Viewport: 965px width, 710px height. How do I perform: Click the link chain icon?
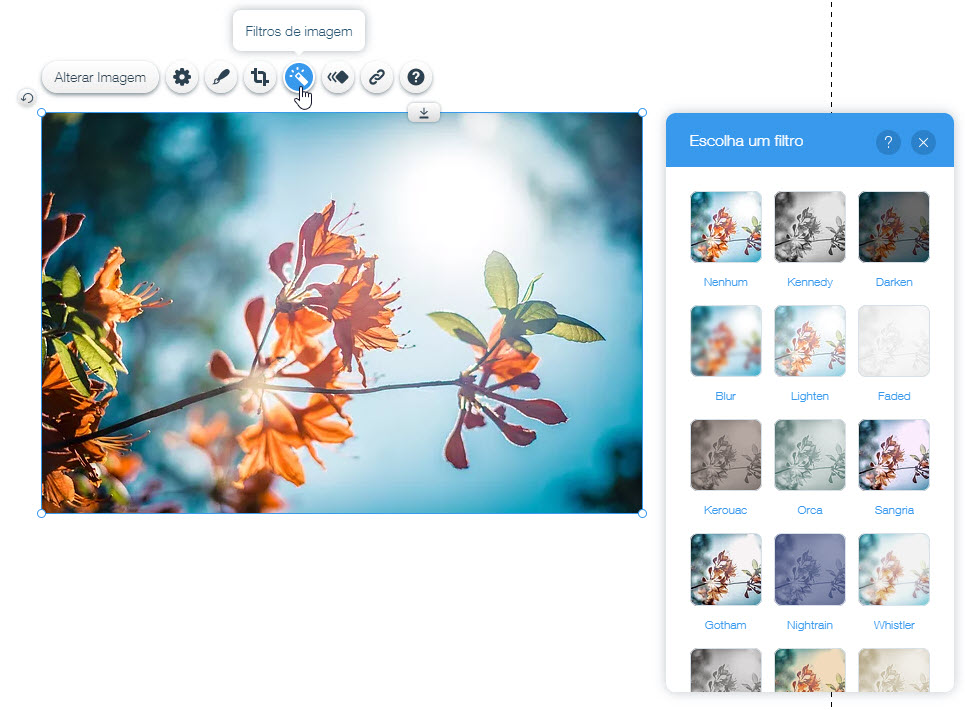[377, 77]
